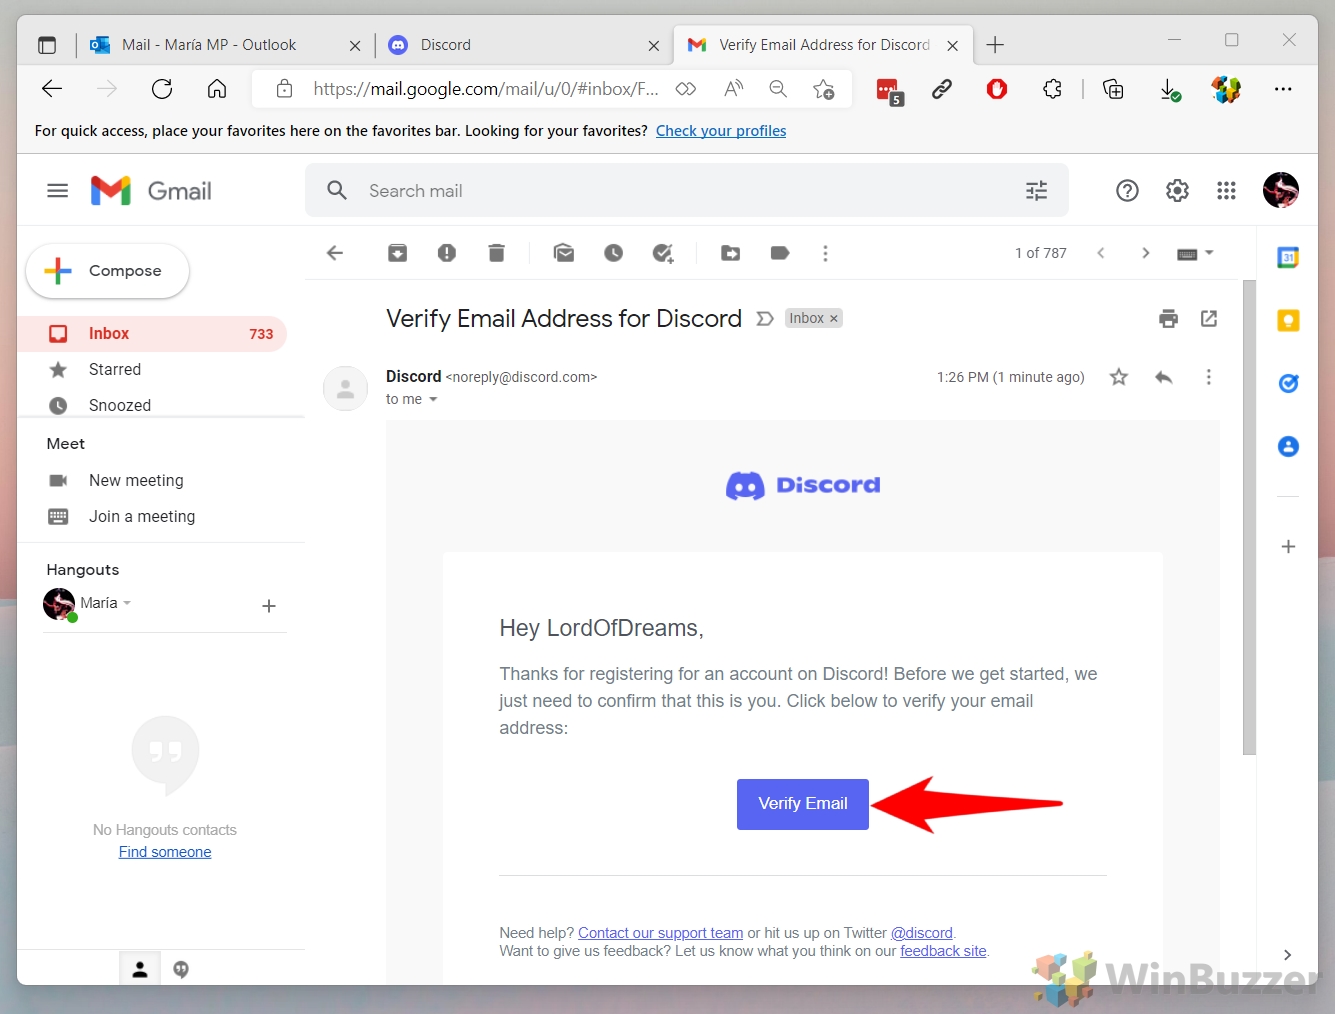Open new browser tab
Screen dimensions: 1335x1014
point(995,45)
